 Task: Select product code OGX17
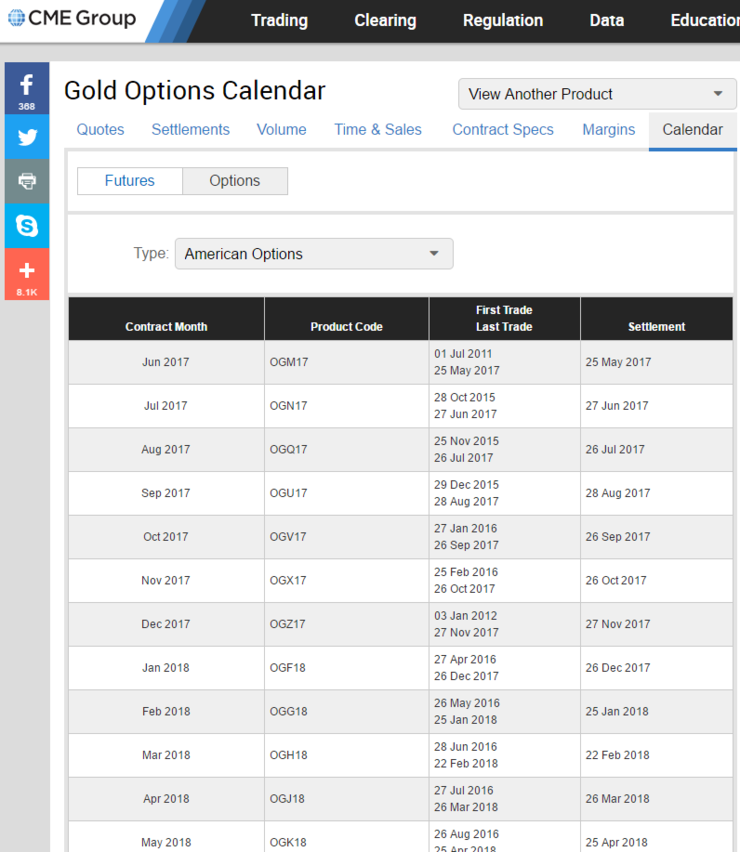pos(288,580)
